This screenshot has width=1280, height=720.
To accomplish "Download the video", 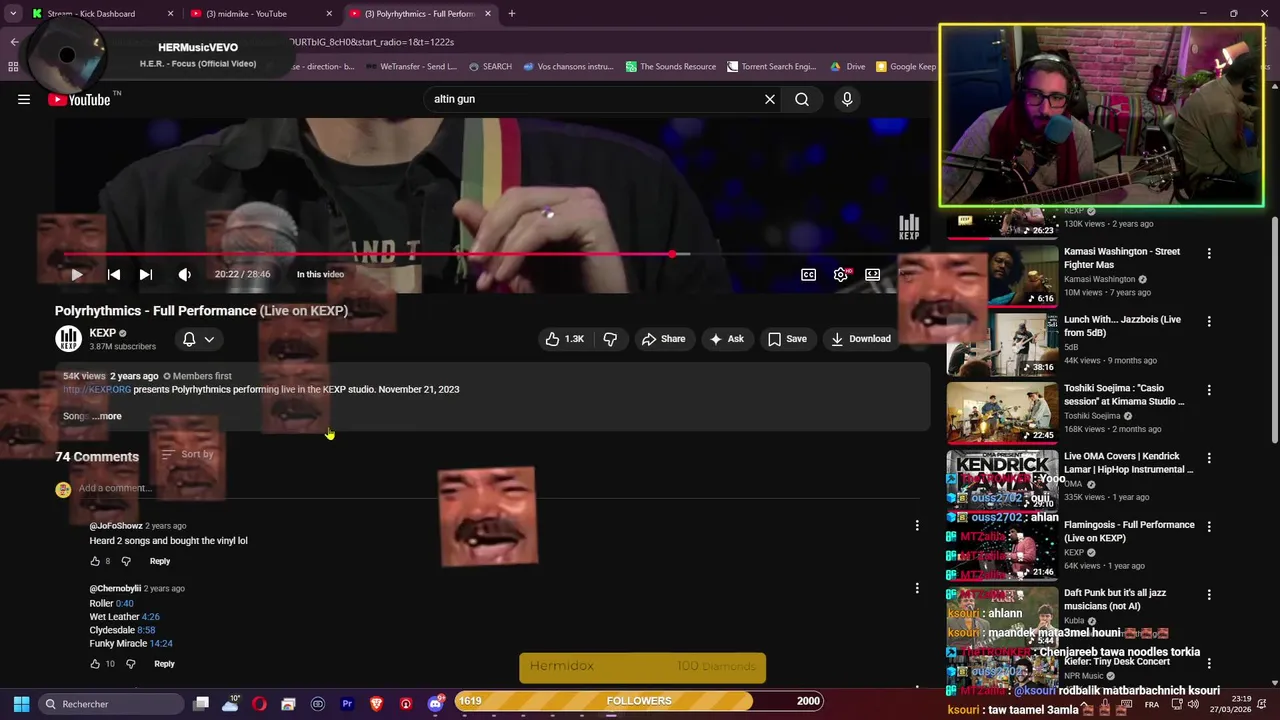I will (861, 339).
